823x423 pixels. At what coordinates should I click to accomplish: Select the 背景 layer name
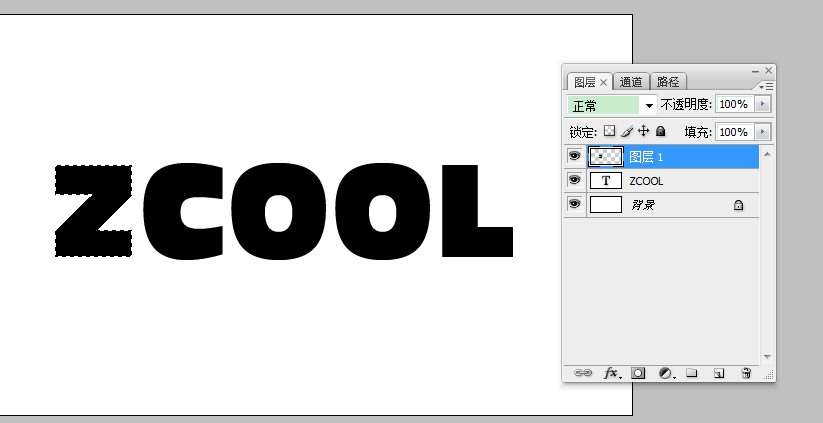pyautogui.click(x=642, y=205)
